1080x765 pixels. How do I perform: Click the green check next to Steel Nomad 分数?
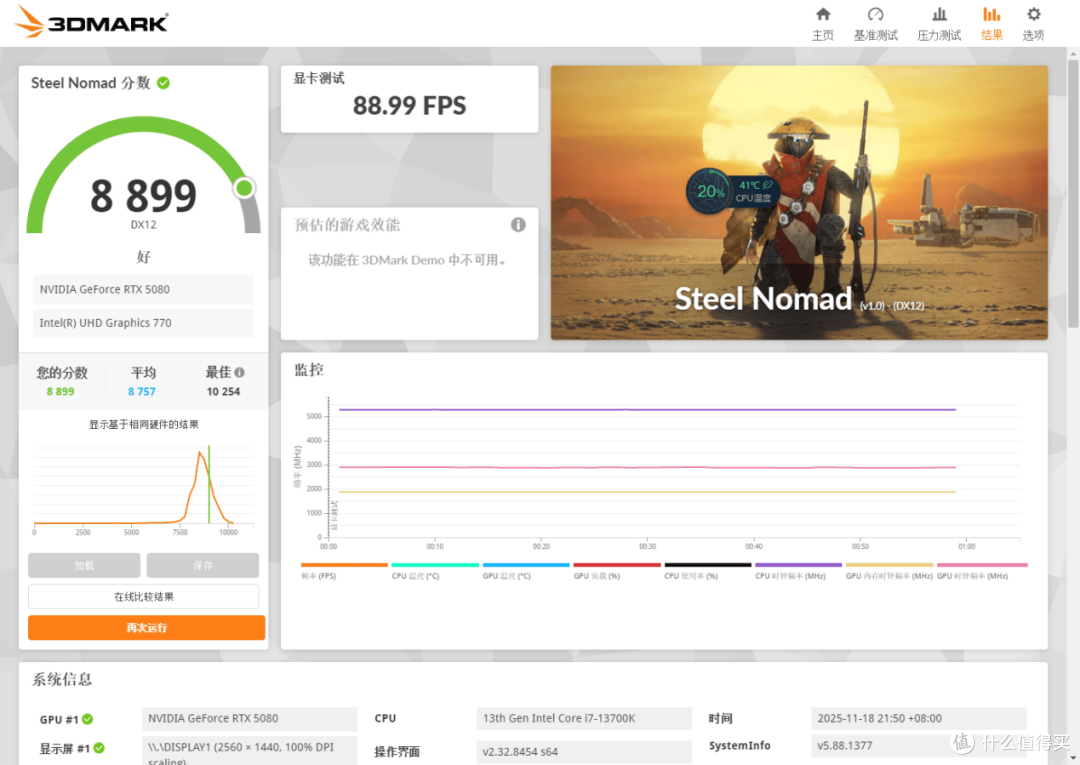163,83
